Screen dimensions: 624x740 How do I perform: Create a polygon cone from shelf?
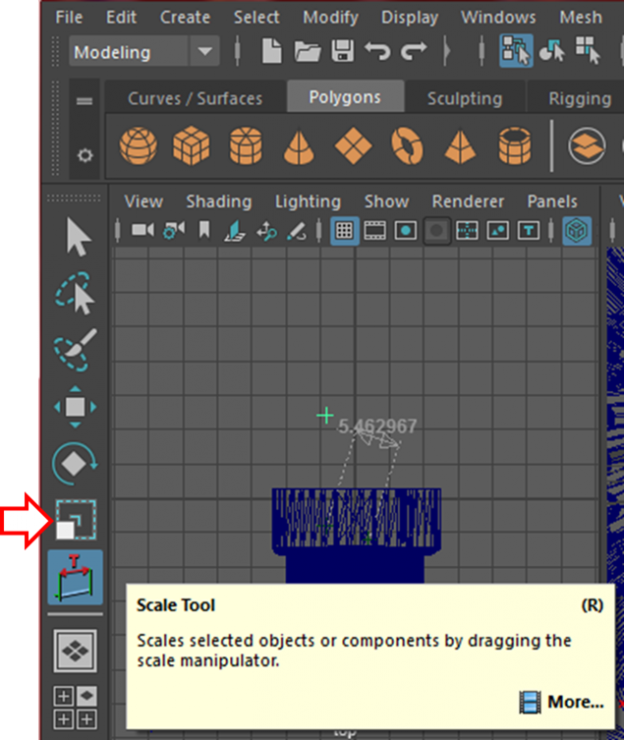point(299,147)
